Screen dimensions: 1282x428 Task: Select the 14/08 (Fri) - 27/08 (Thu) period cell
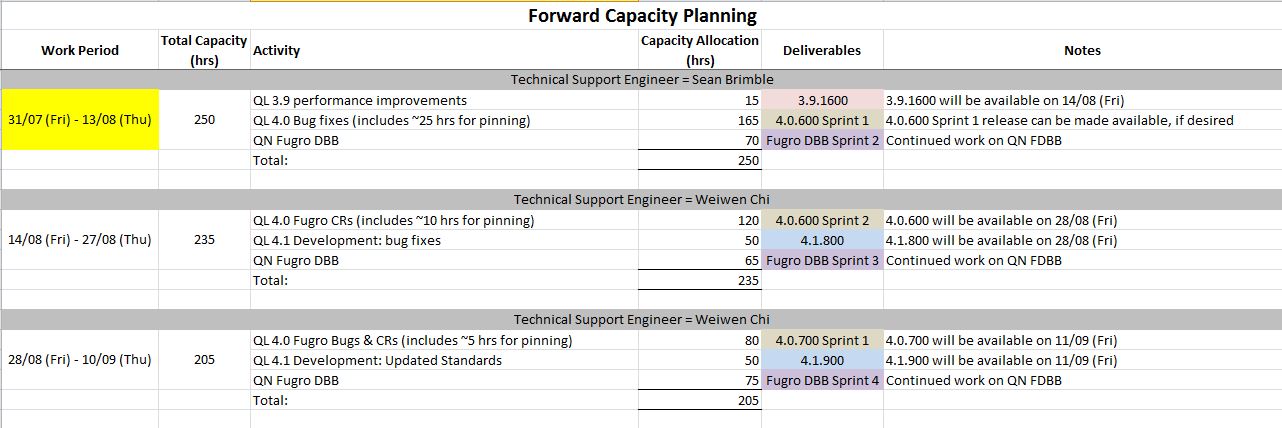[x=80, y=240]
